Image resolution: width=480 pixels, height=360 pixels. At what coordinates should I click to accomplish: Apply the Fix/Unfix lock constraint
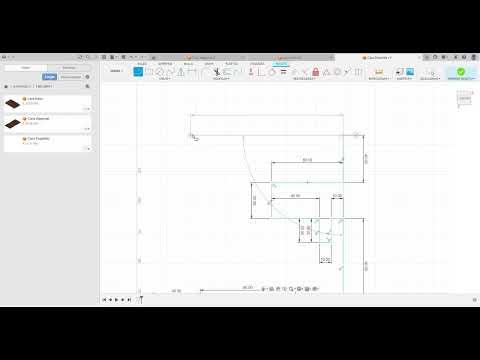(315, 72)
